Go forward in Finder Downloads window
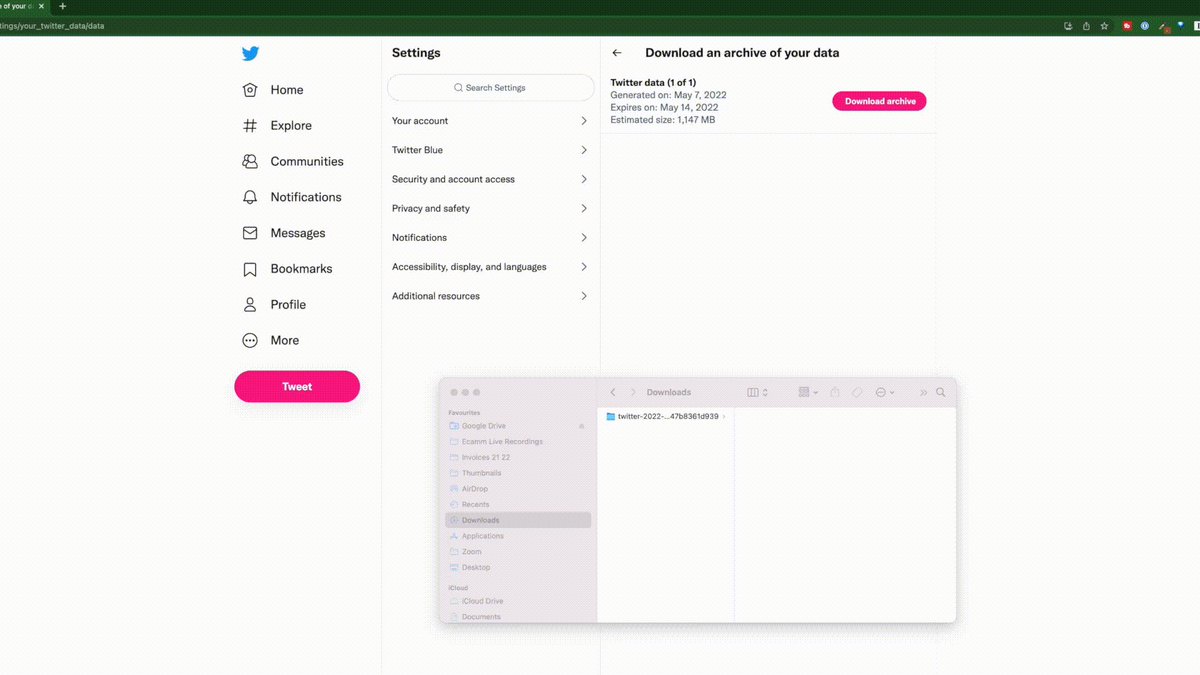Viewport: 1200px width, 675px height. point(633,393)
